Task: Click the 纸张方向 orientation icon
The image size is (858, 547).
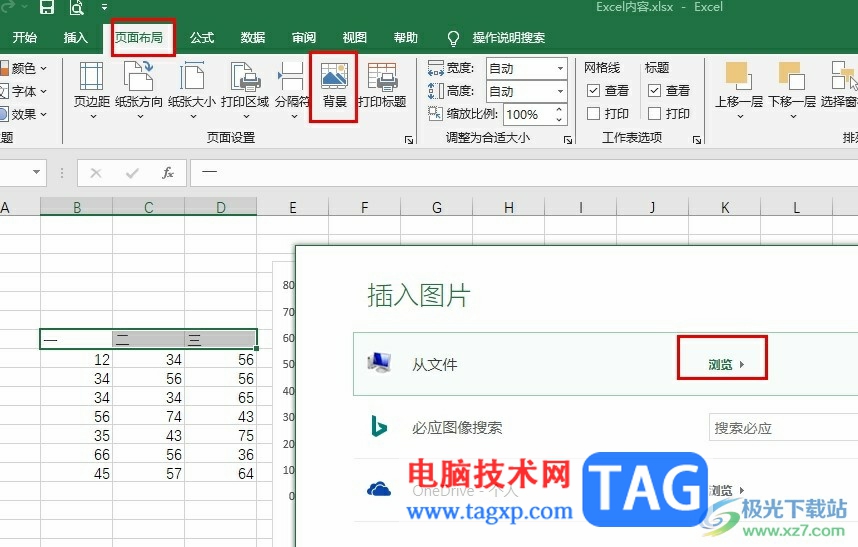Action: tap(138, 76)
